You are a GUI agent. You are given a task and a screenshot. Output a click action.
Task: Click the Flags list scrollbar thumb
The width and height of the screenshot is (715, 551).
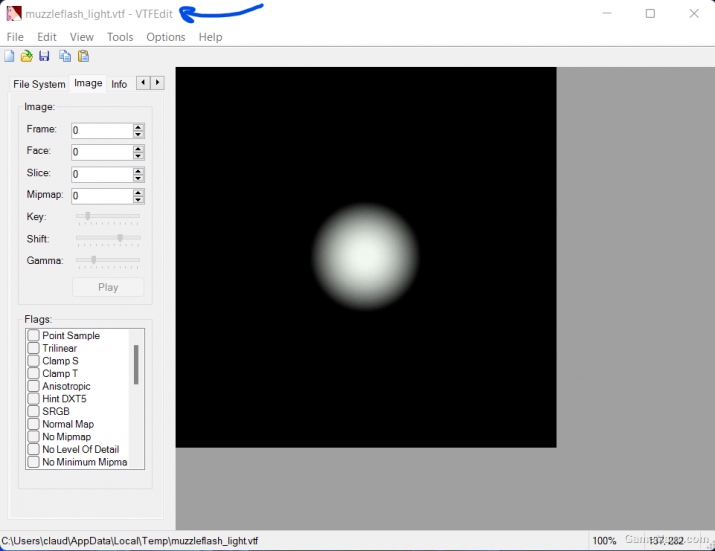click(x=136, y=364)
